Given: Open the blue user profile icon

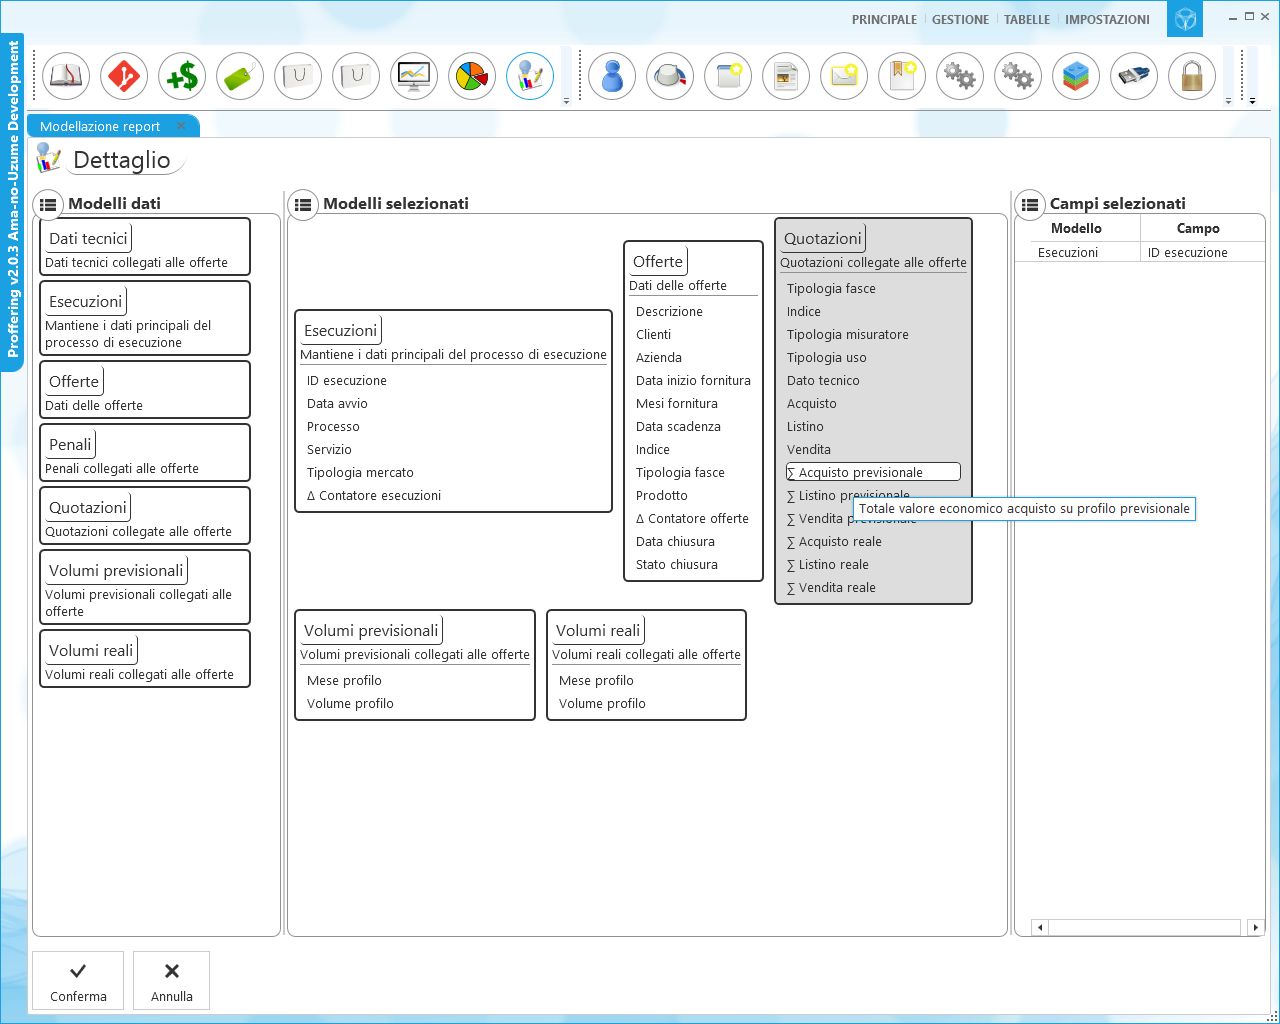Looking at the screenshot, I should [x=612, y=76].
